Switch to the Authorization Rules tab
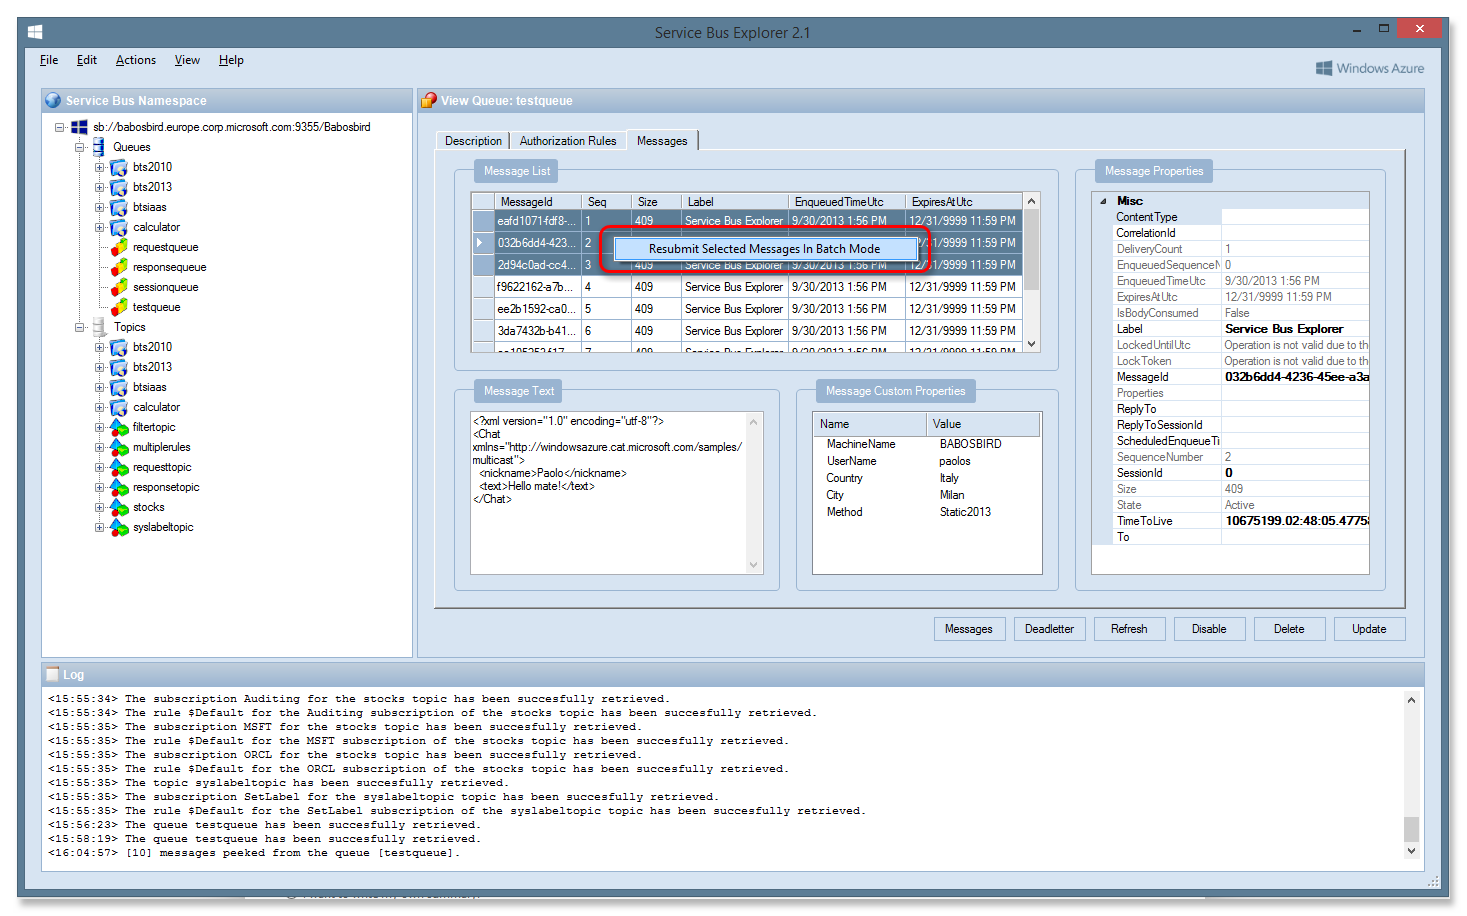Screen dimensions: 1467x916 click(x=568, y=141)
